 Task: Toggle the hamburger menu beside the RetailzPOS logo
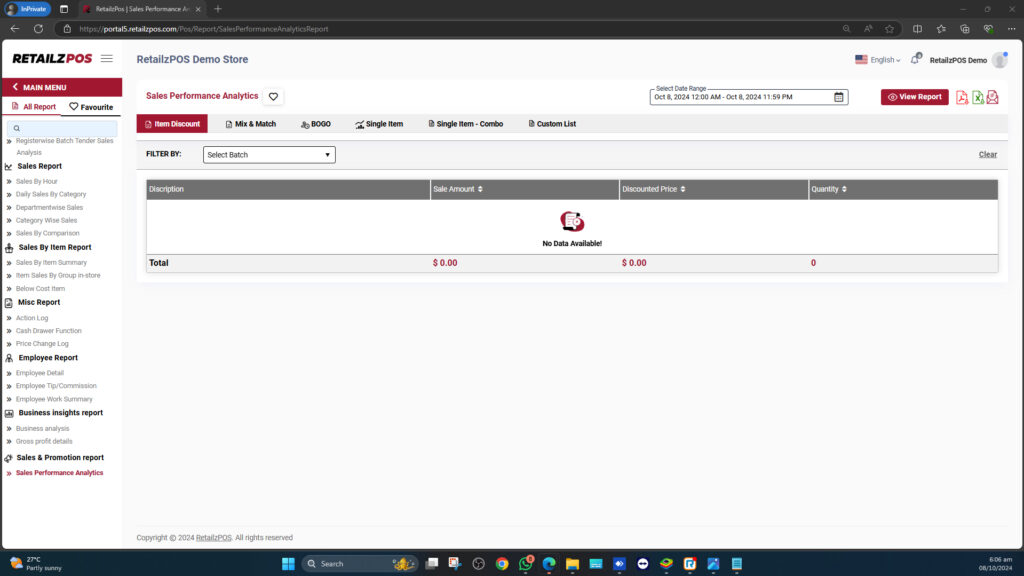click(x=106, y=58)
